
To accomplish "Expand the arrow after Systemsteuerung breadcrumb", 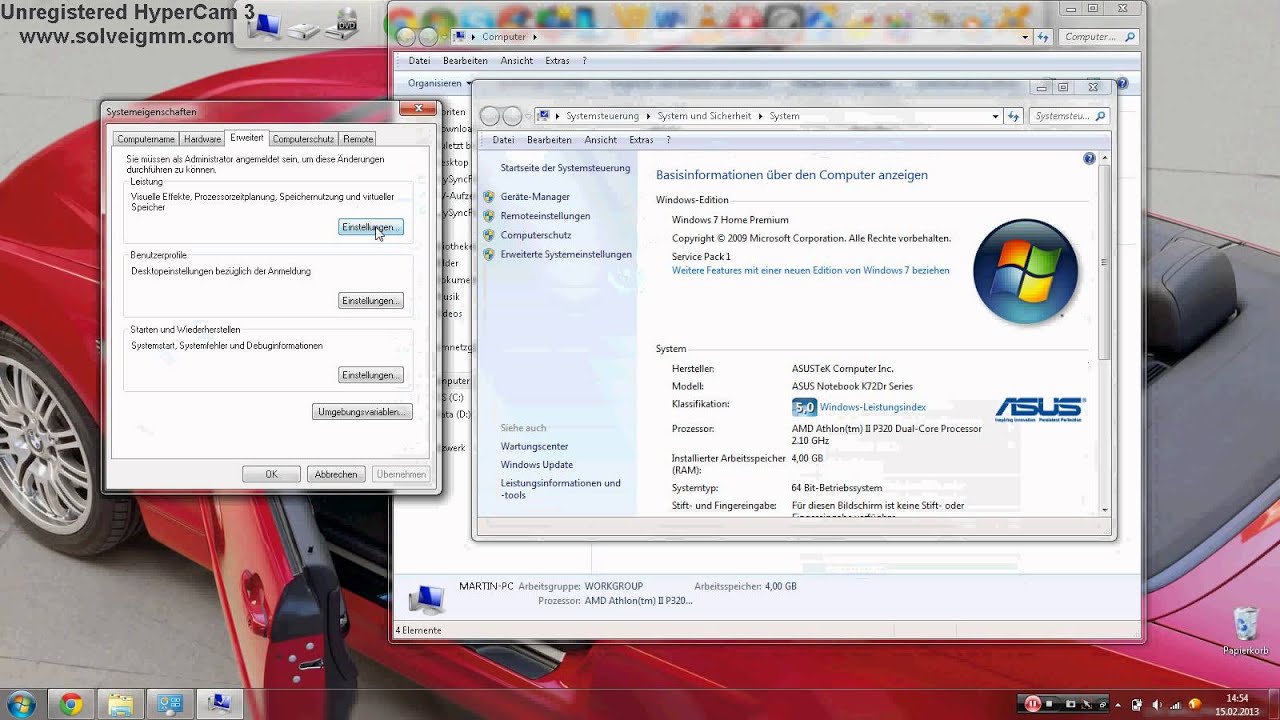I will [647, 116].
